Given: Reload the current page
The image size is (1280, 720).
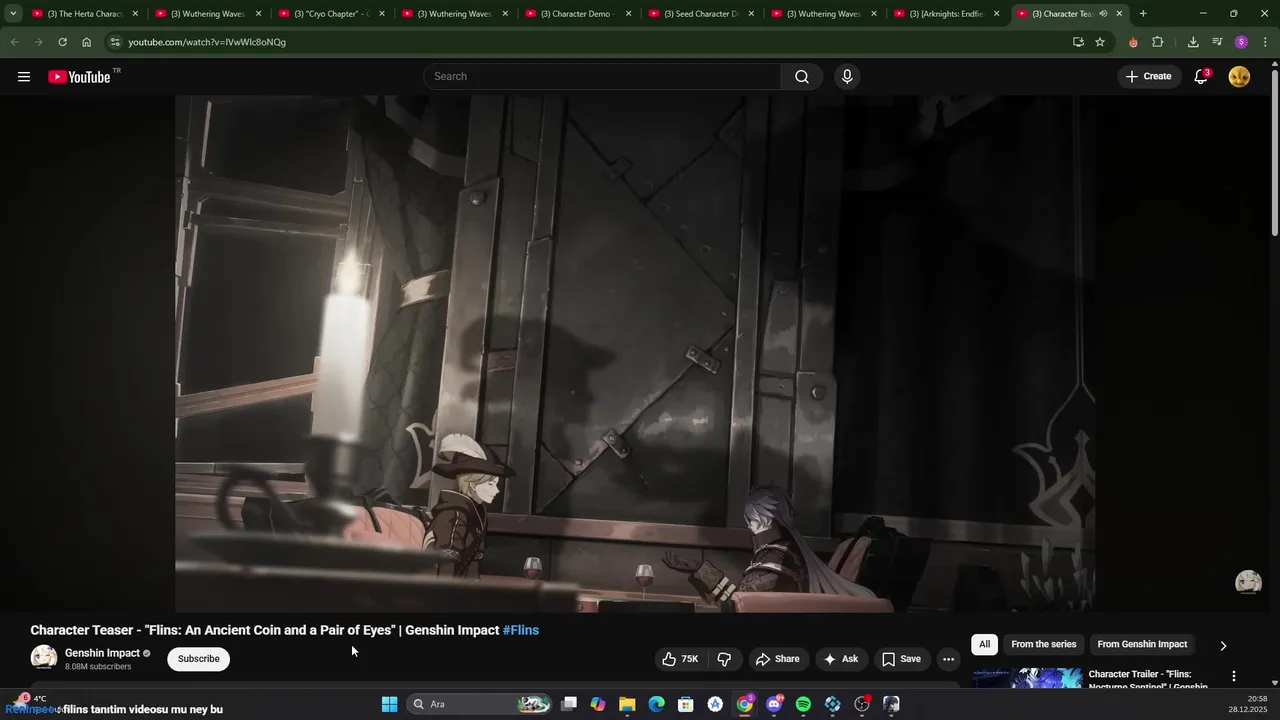Looking at the screenshot, I should (x=62, y=42).
